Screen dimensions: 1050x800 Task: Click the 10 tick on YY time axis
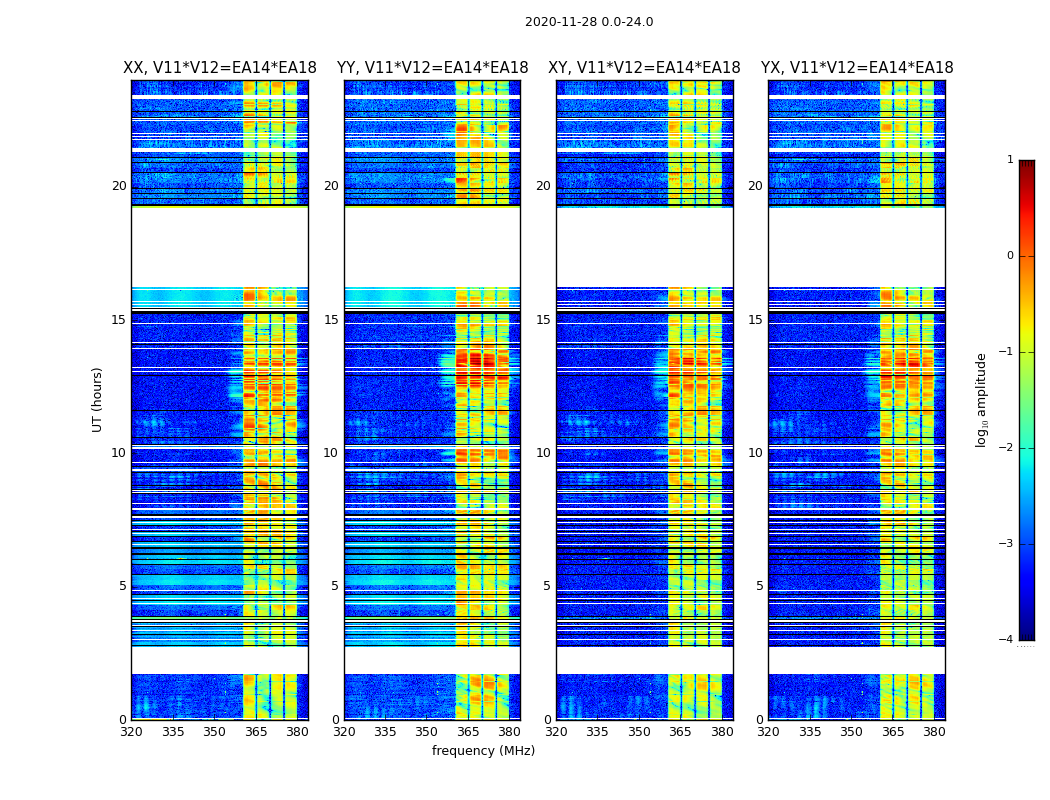point(331,453)
